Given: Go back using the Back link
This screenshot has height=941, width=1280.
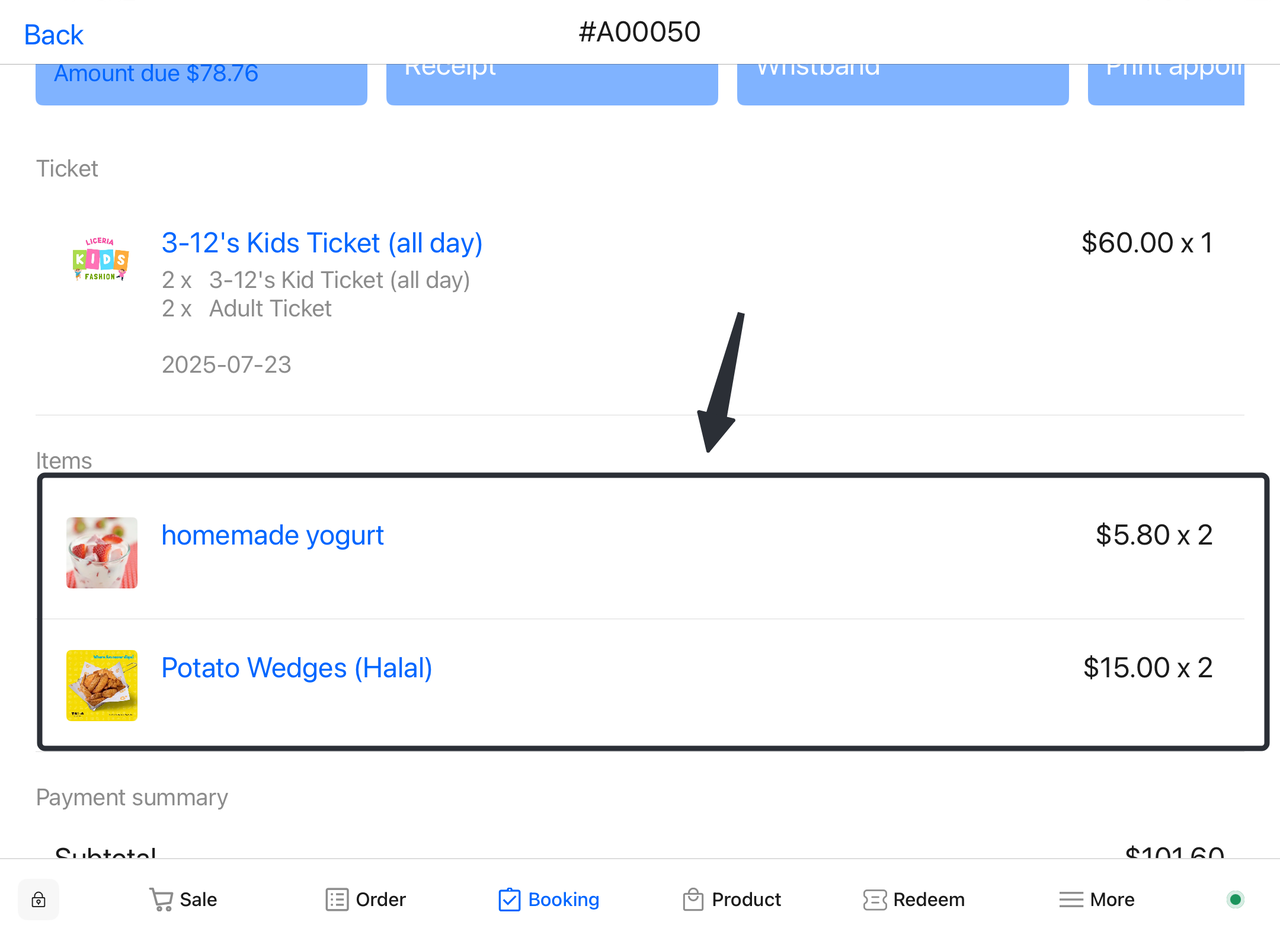Looking at the screenshot, I should coord(54,35).
